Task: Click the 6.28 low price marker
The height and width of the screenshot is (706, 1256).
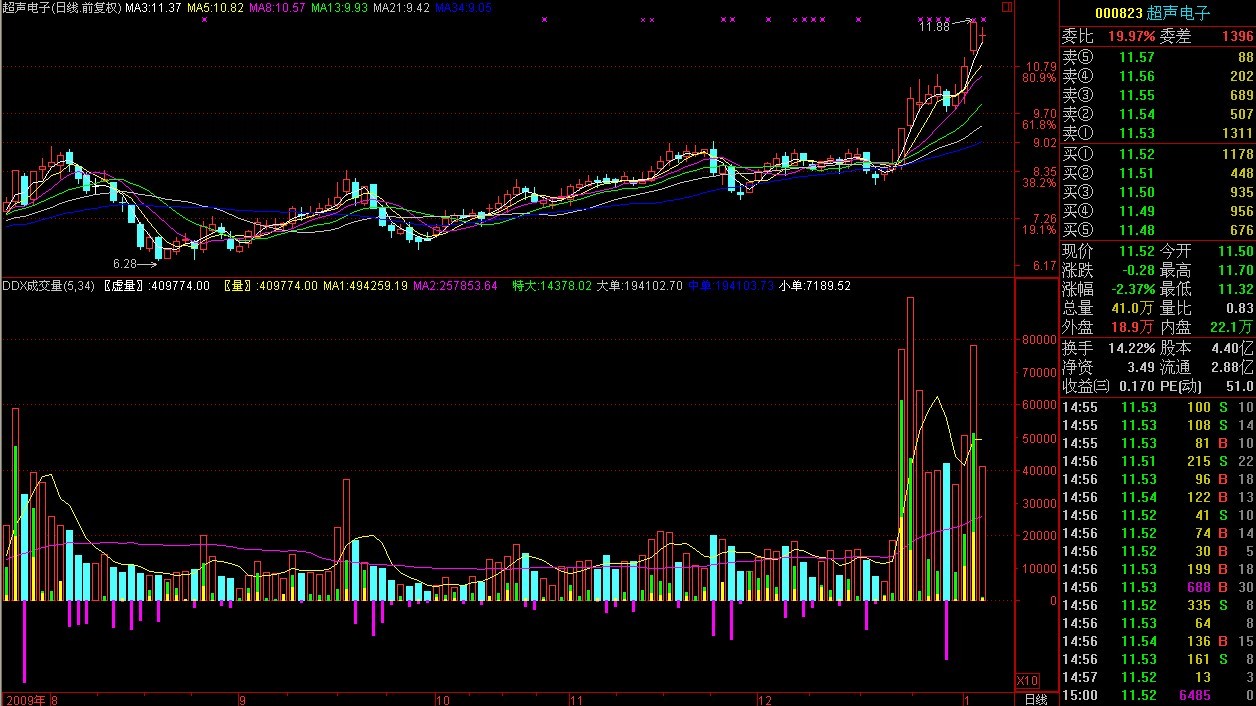Action: click(125, 264)
